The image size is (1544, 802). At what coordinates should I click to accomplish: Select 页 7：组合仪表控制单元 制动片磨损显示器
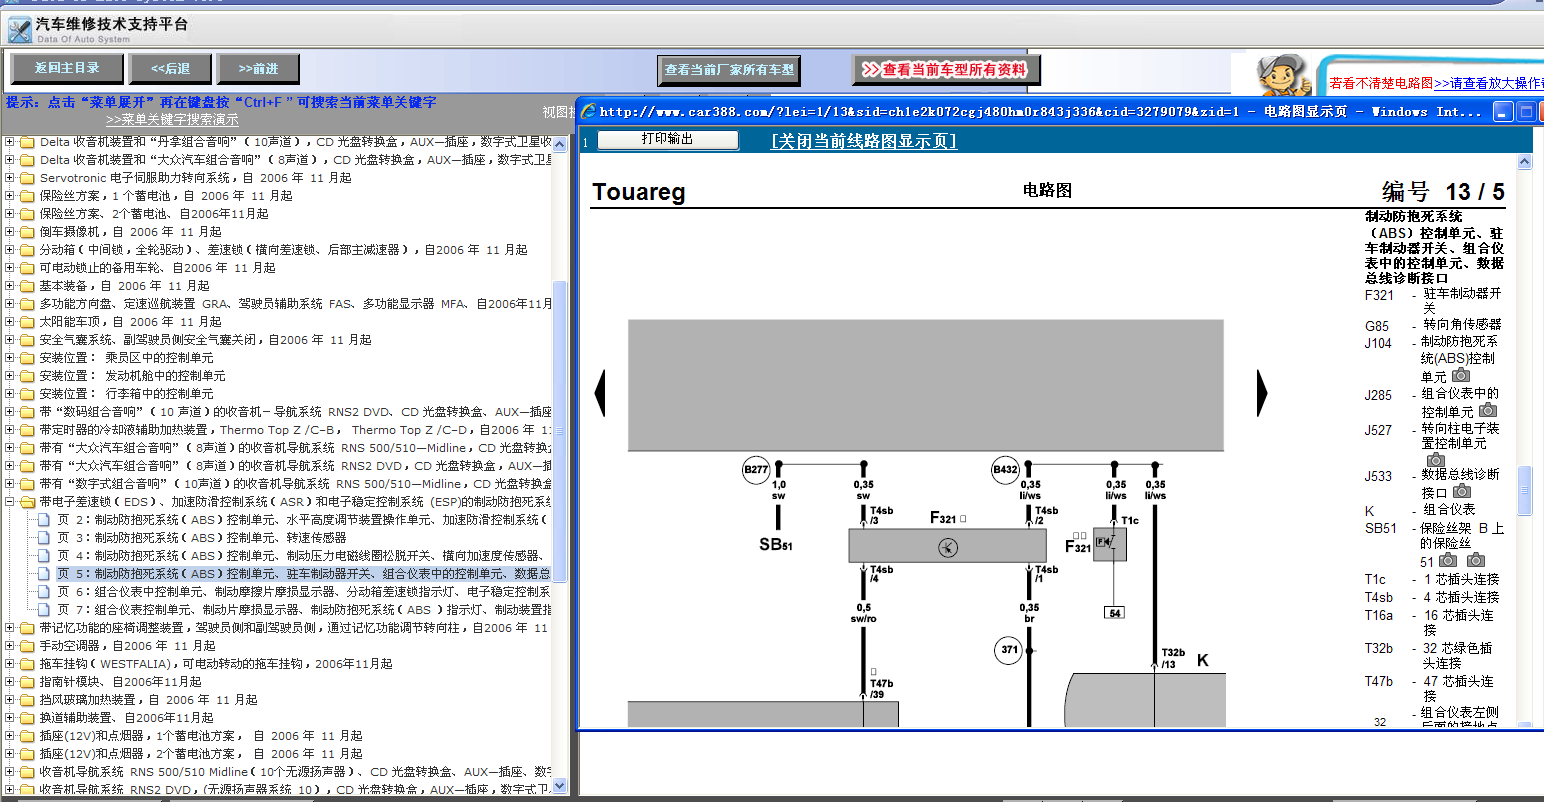[x=303, y=610]
